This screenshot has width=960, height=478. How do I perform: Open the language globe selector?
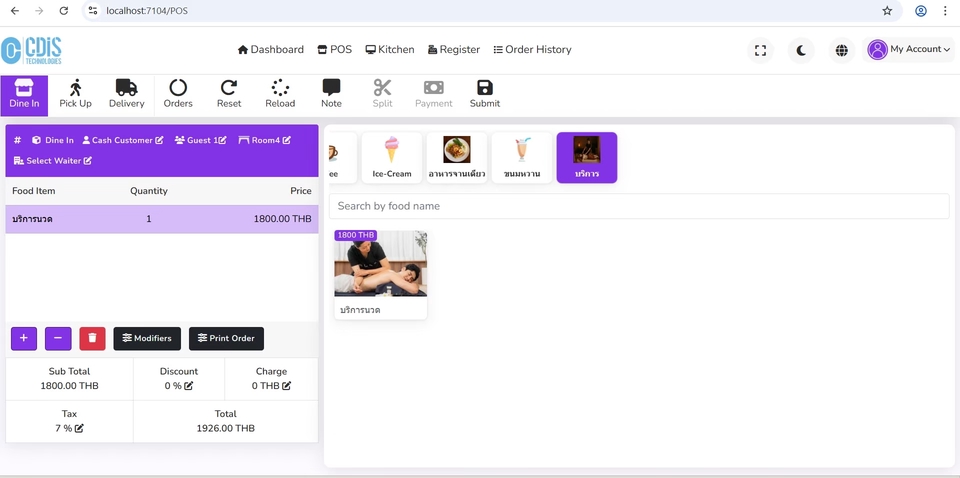click(x=842, y=50)
